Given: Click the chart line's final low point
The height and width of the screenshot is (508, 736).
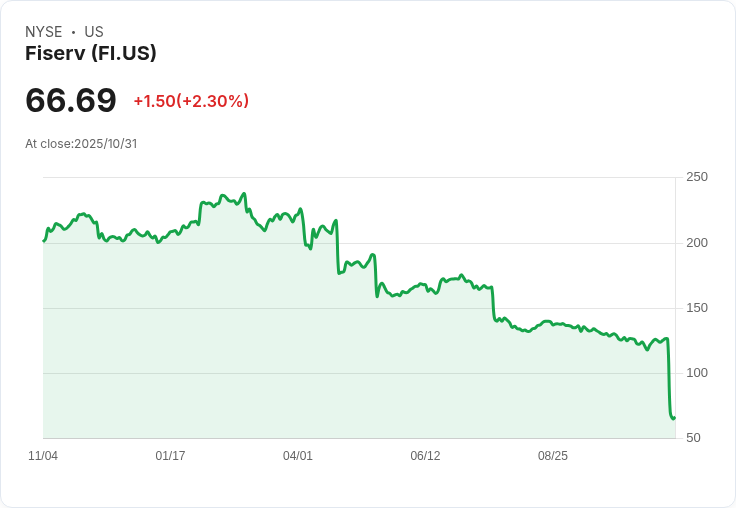Looking at the screenshot, I should (673, 418).
